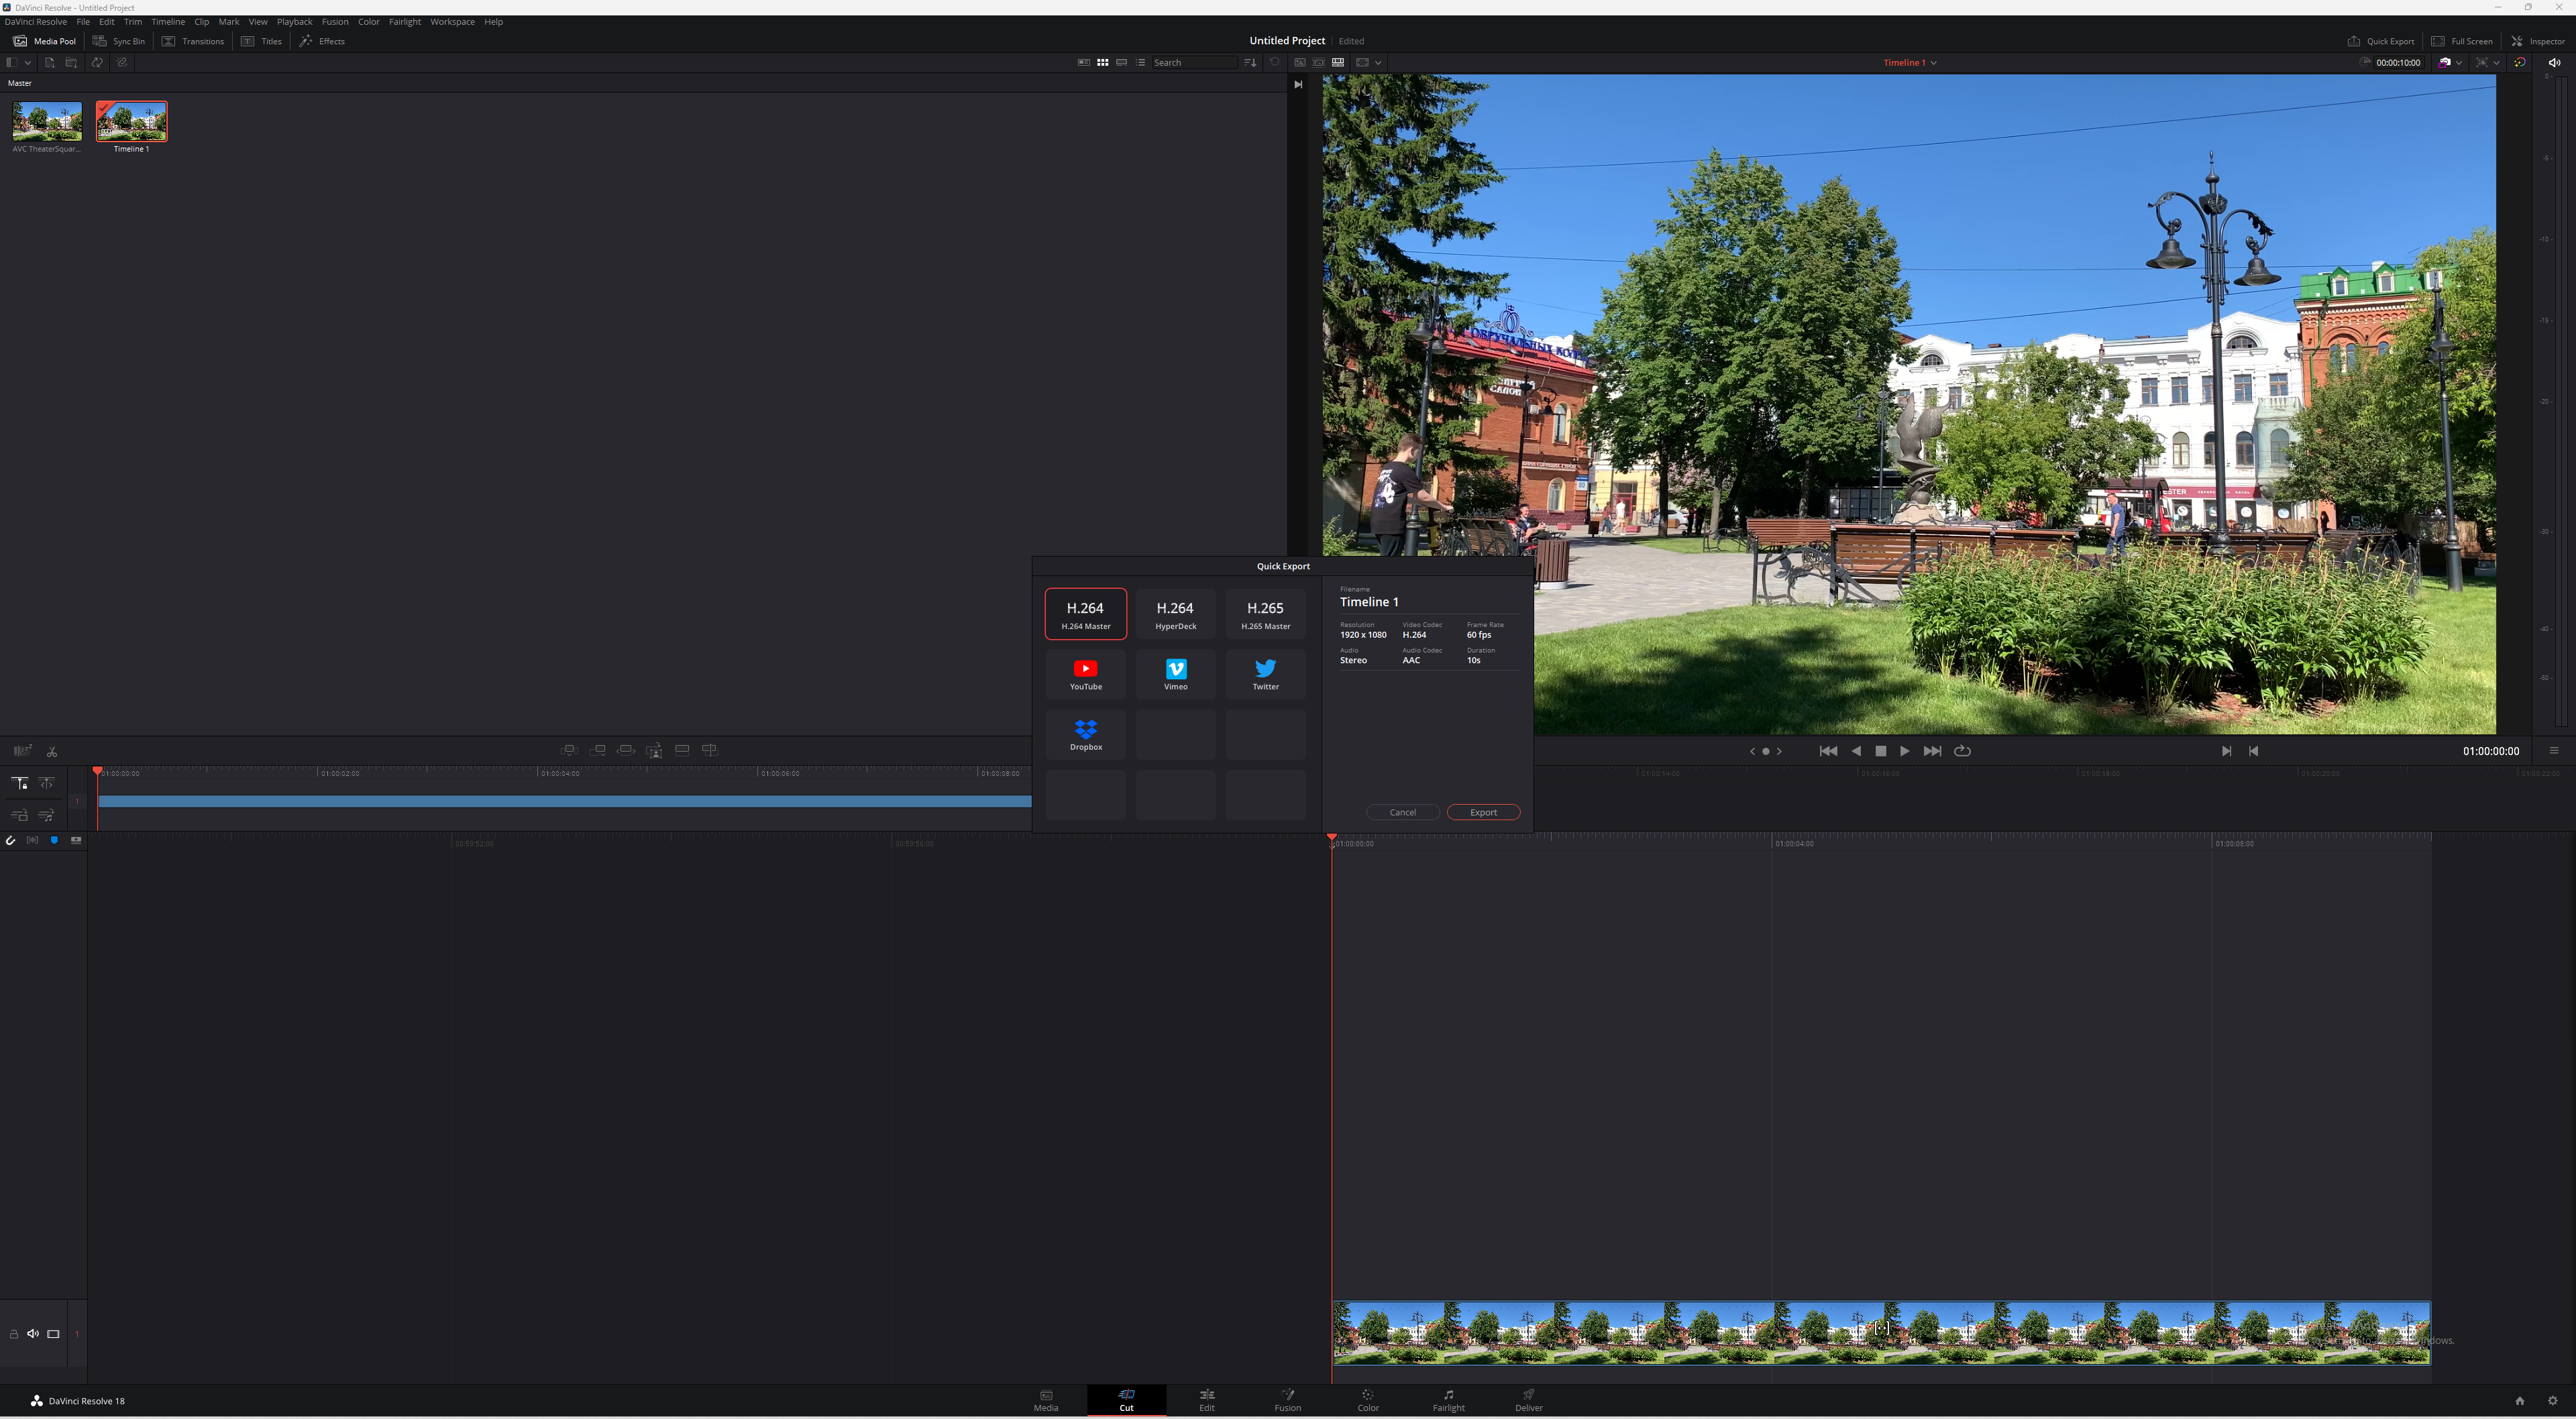Open the timeline resolution dropdown arrow

tap(1378, 63)
